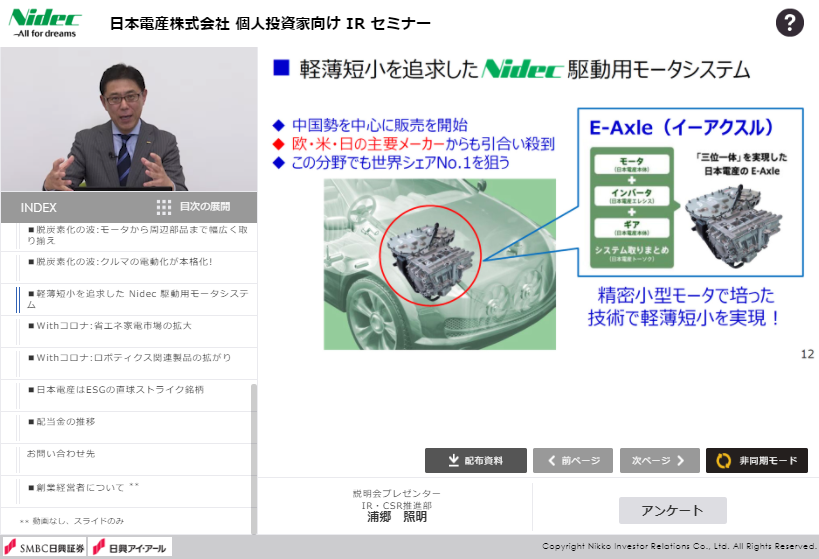Click the INDEX header label
Image resolution: width=819 pixels, height=559 pixels.
38,208
